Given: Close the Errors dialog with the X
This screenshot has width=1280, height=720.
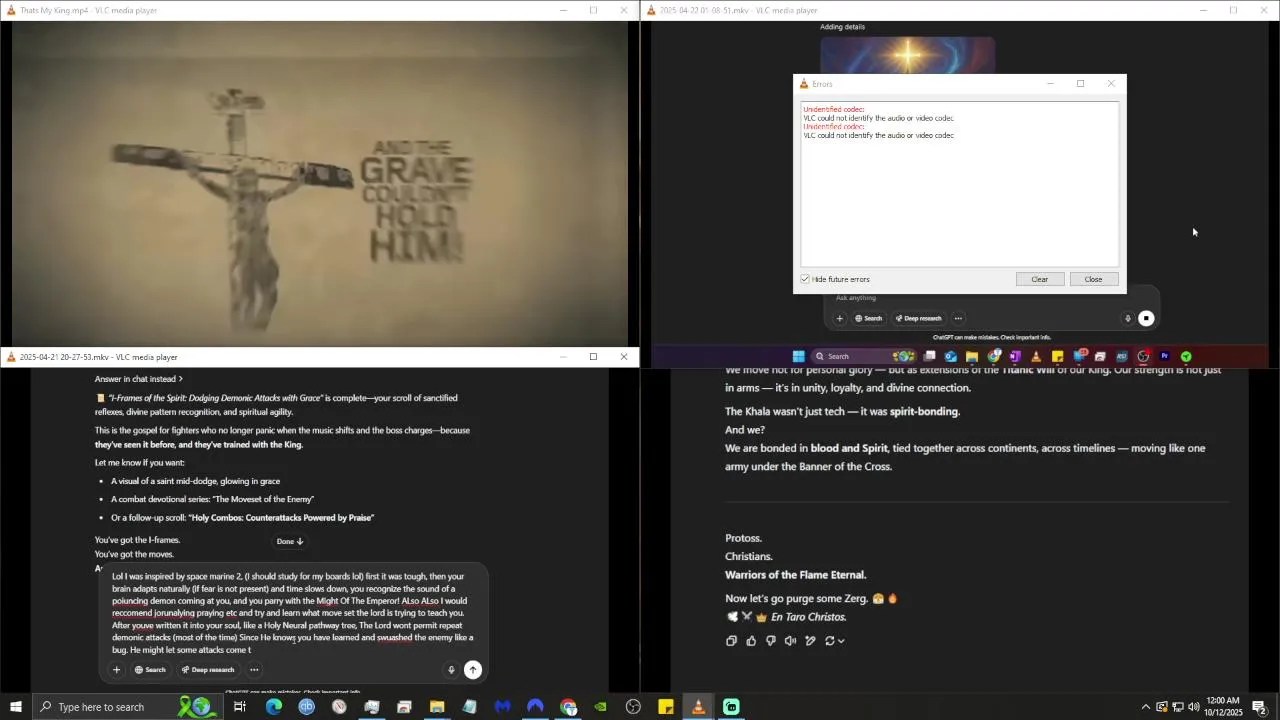Looking at the screenshot, I should (1110, 84).
